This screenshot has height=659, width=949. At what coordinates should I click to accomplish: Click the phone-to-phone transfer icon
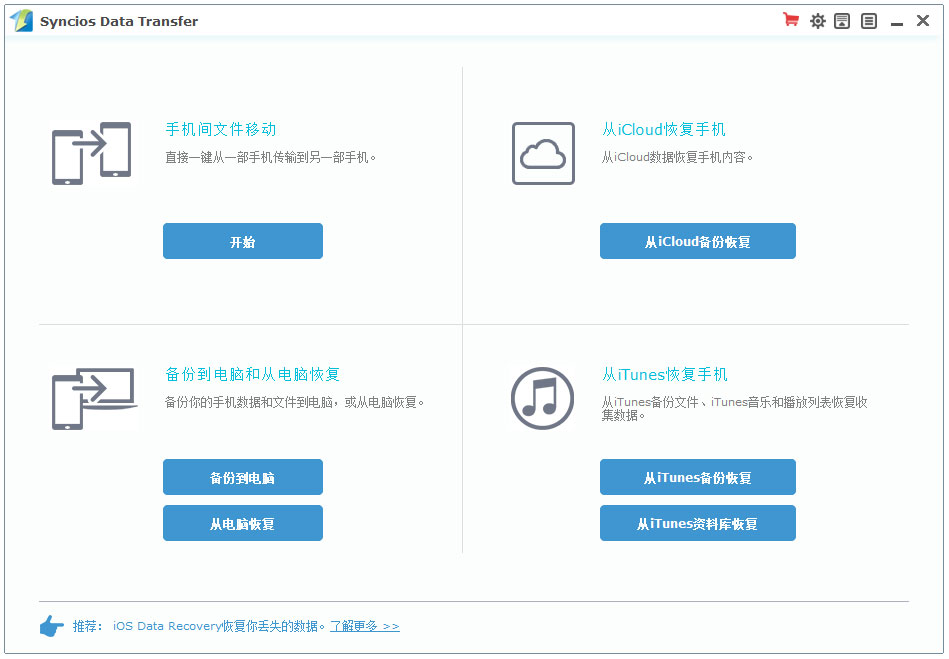(92, 153)
